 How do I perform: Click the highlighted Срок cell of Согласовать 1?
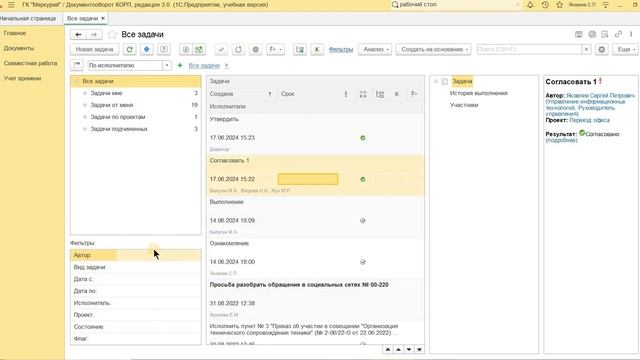[x=308, y=179]
